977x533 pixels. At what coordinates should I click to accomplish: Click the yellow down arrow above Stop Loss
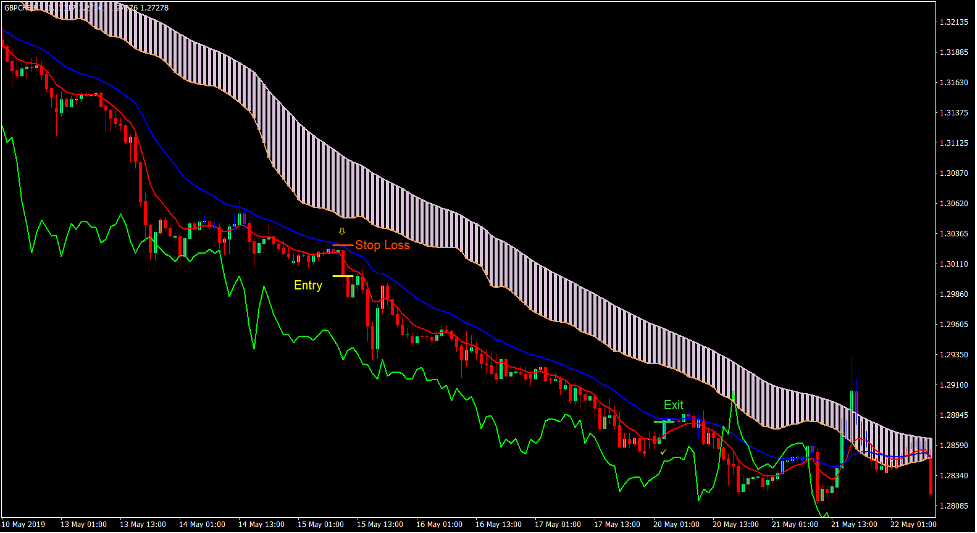point(341,232)
